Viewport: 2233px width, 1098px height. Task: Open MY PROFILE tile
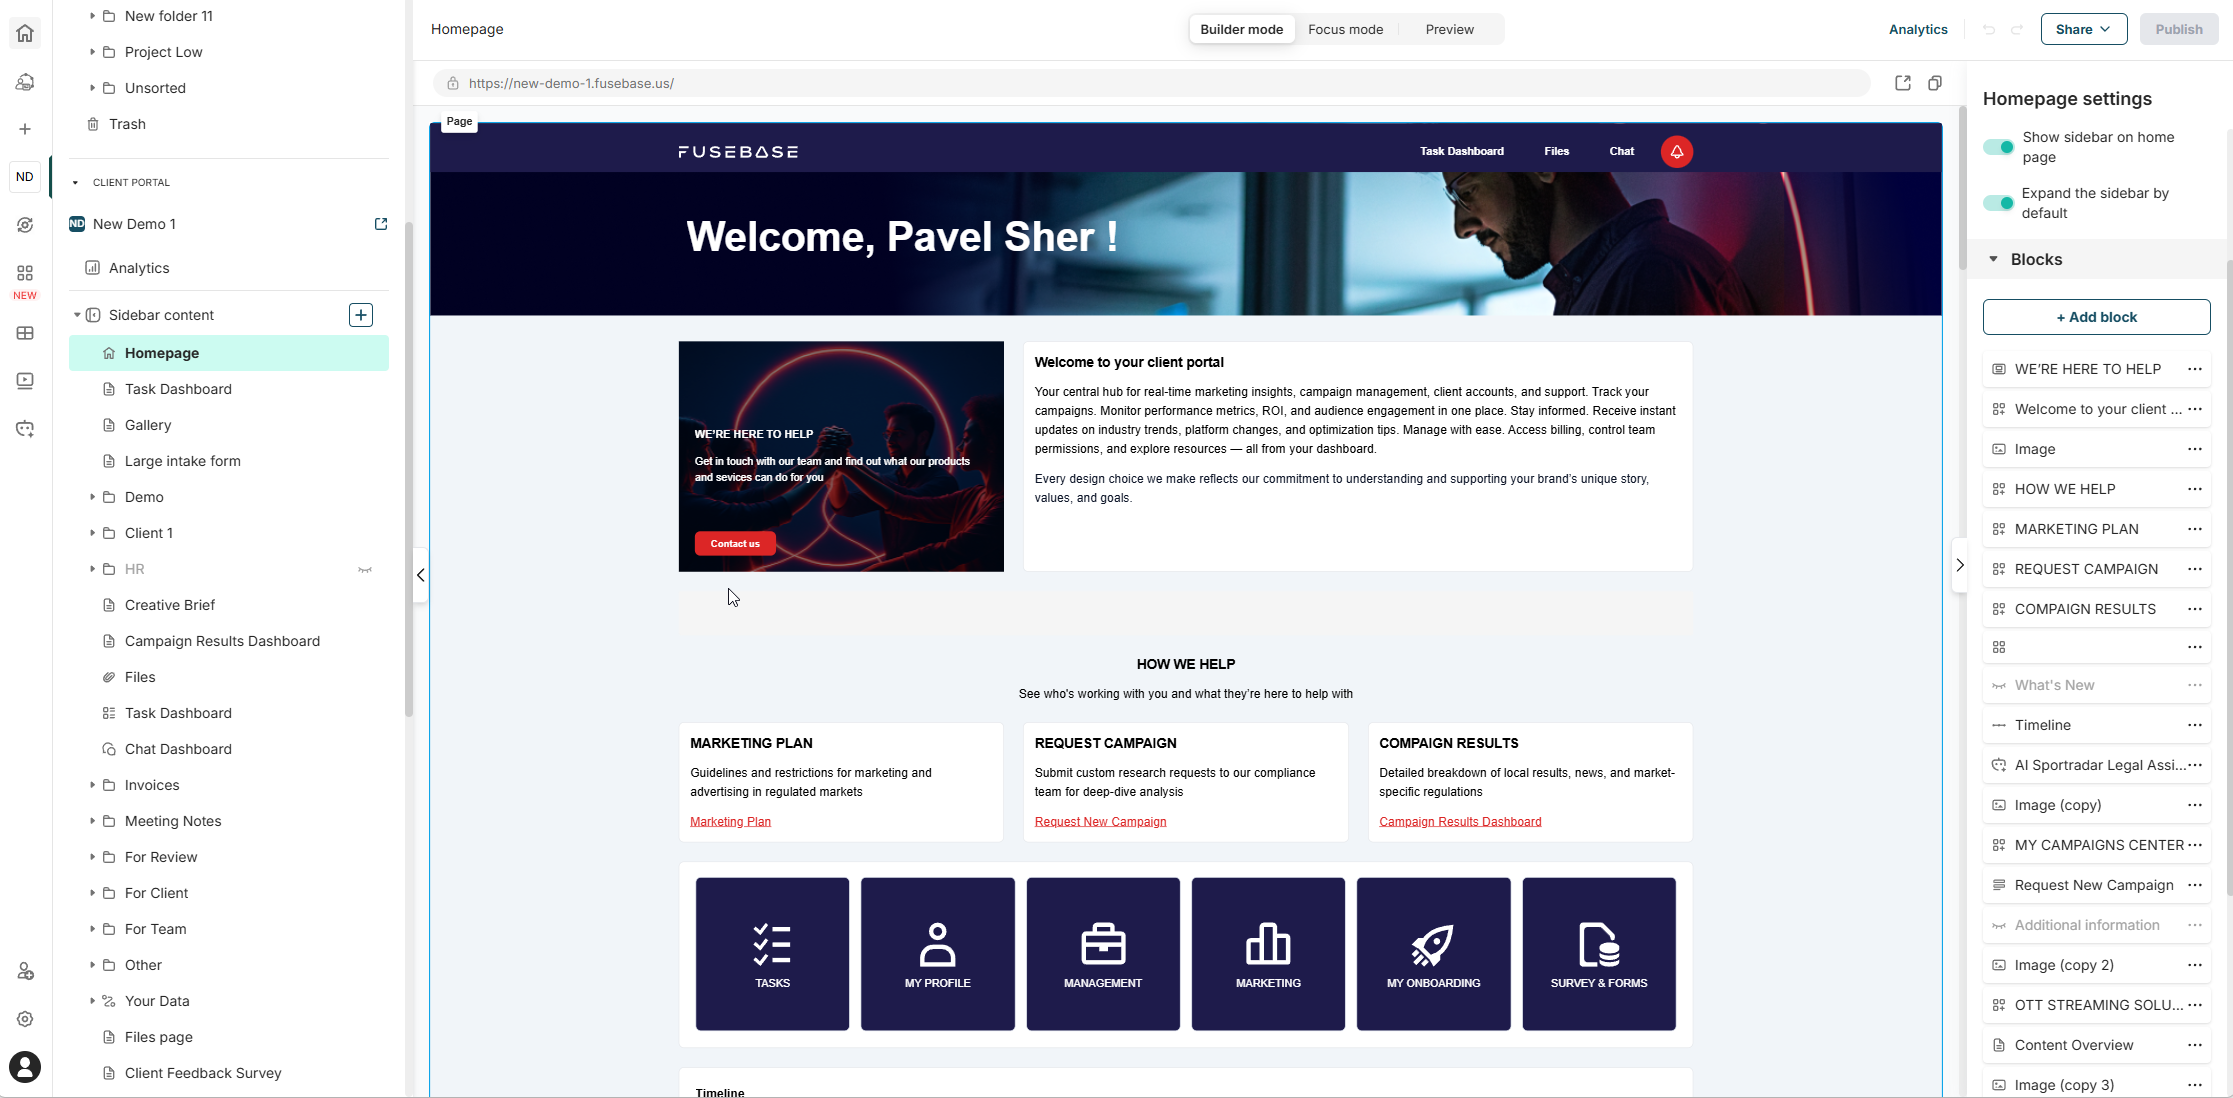[938, 954]
